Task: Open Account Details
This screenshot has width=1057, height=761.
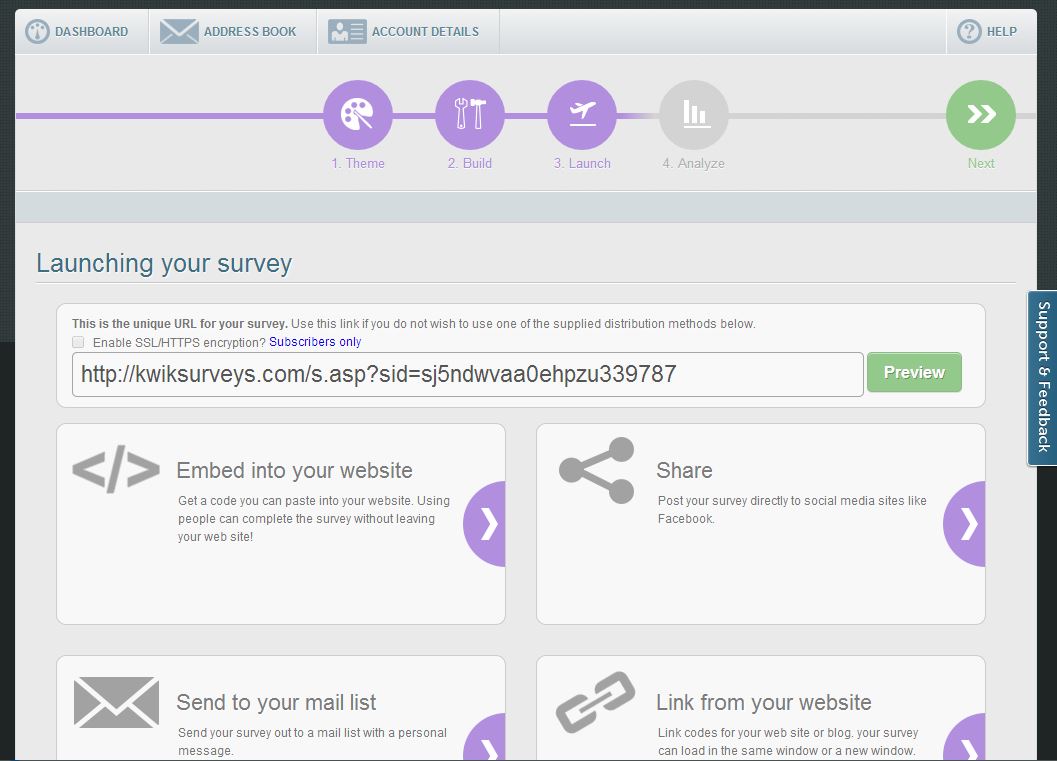Action: click(x=404, y=32)
